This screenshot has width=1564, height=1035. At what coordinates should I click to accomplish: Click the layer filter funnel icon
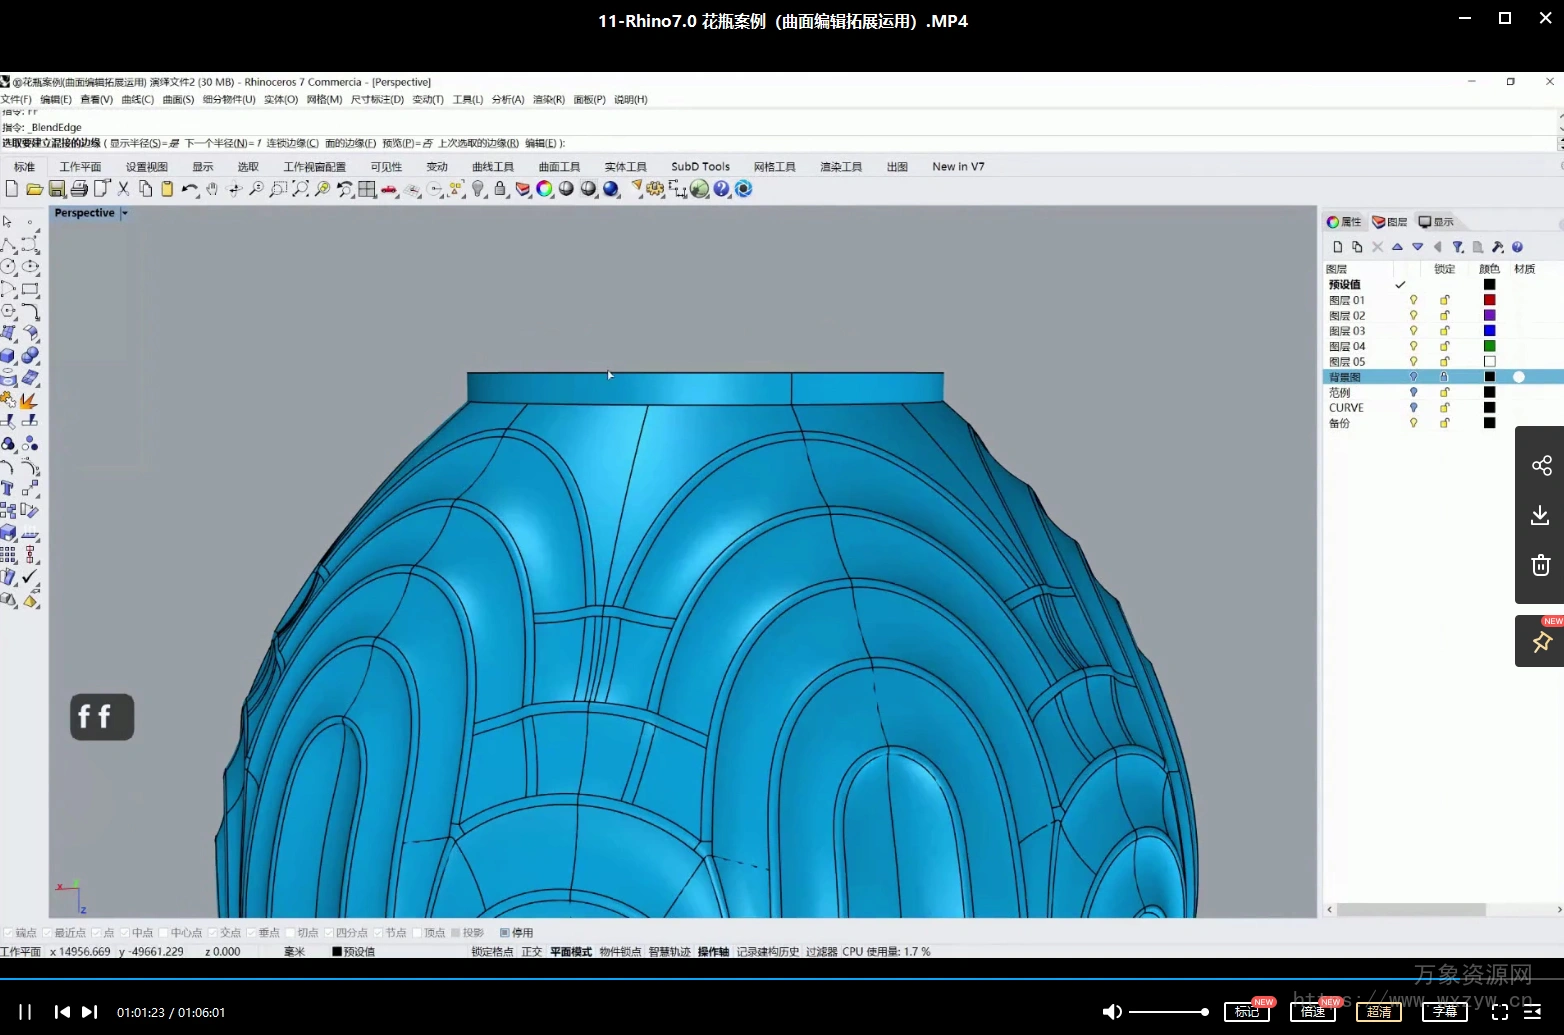tap(1458, 247)
